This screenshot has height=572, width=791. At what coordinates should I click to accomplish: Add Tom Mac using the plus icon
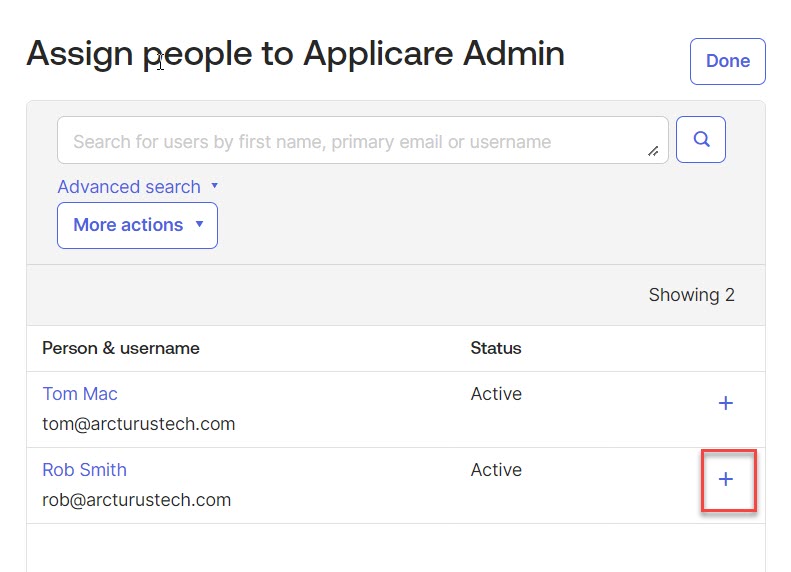(726, 403)
